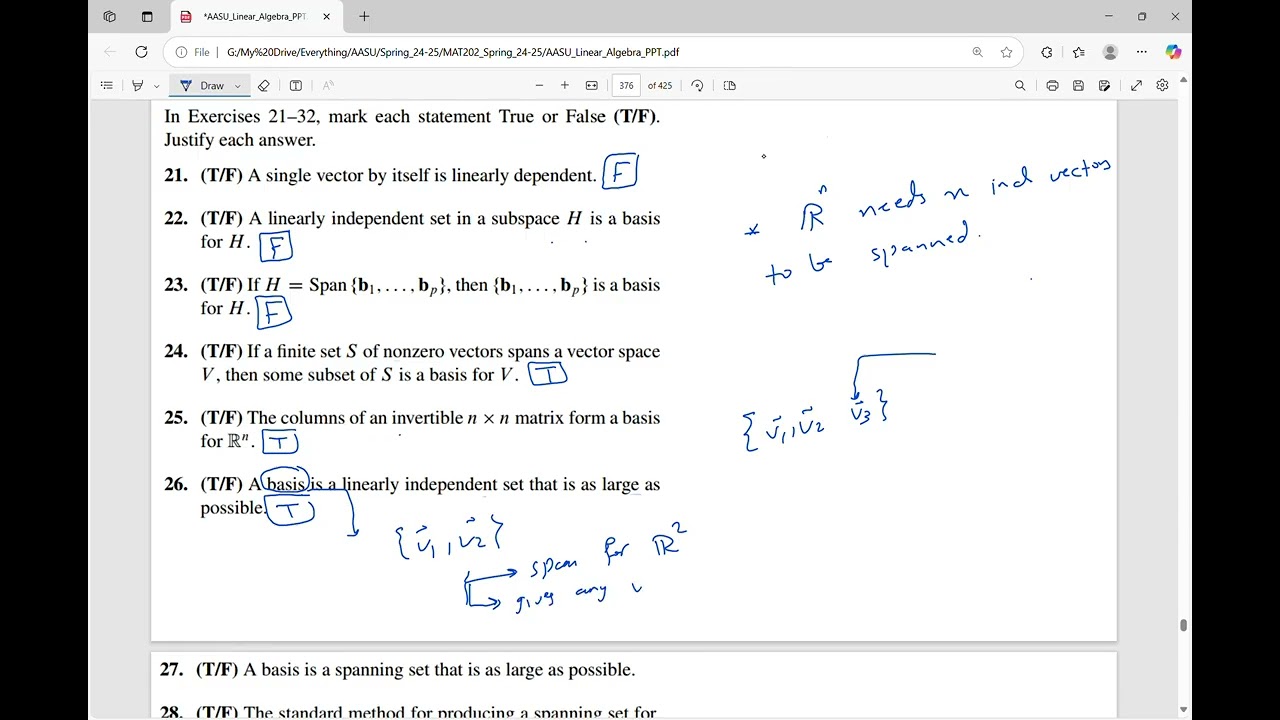Click the address bar file path
The image size is (1280, 720).
[453, 52]
